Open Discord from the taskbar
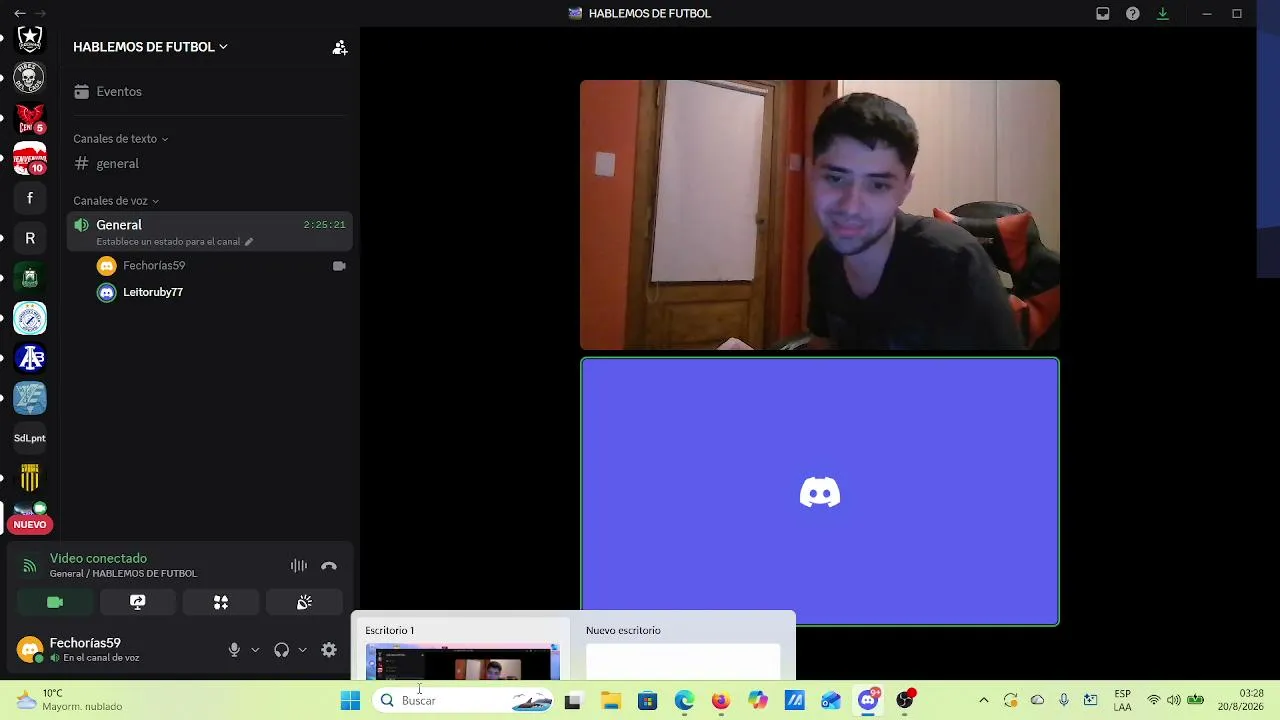The height and width of the screenshot is (720, 1280). tap(868, 701)
